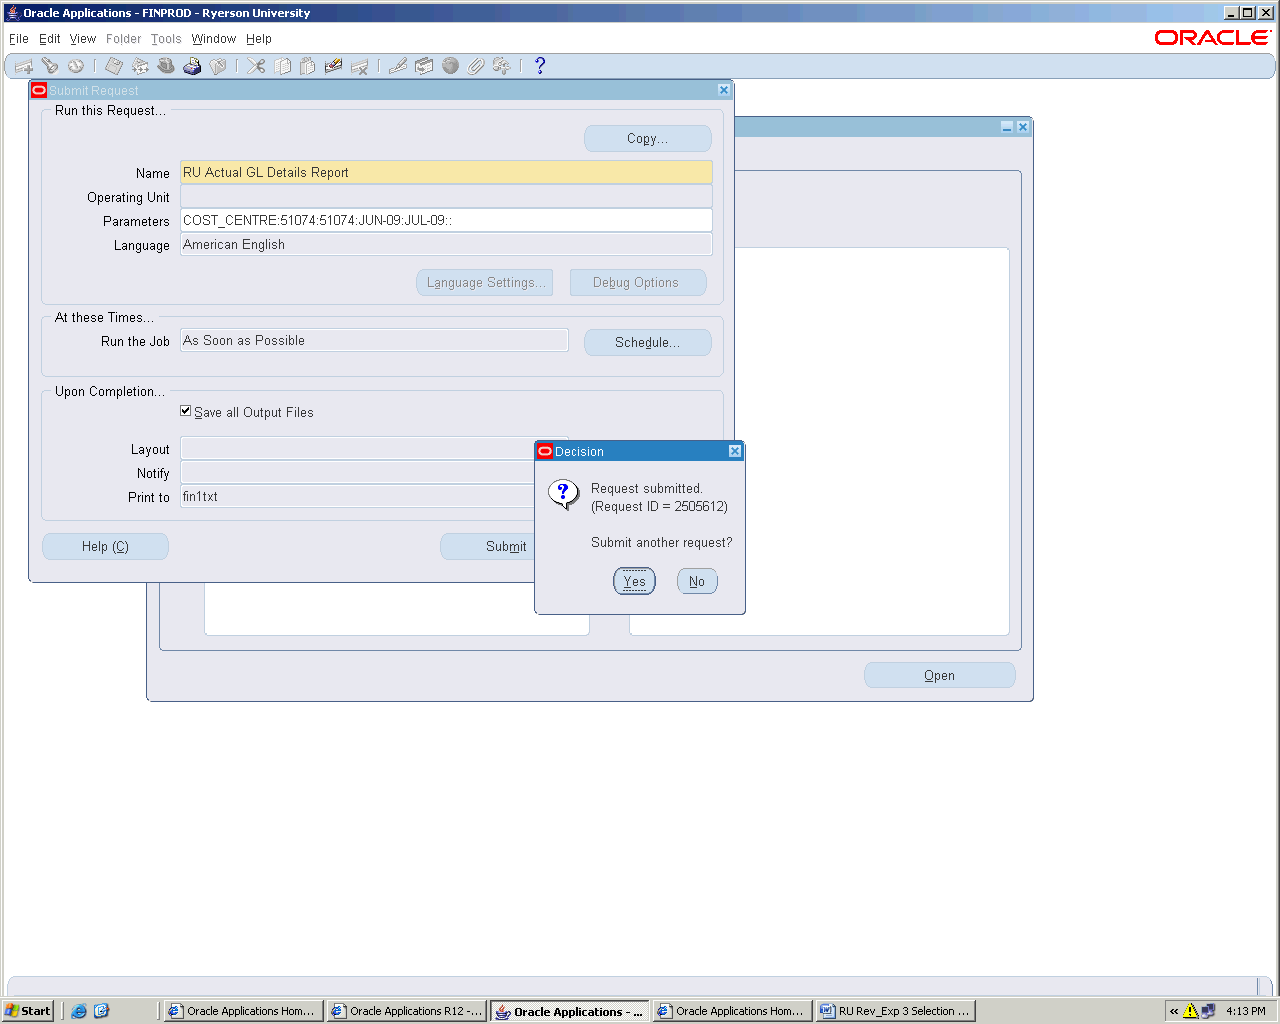1280x1024 pixels.
Task: Click the Copy toolbar icon
Action: (283, 66)
